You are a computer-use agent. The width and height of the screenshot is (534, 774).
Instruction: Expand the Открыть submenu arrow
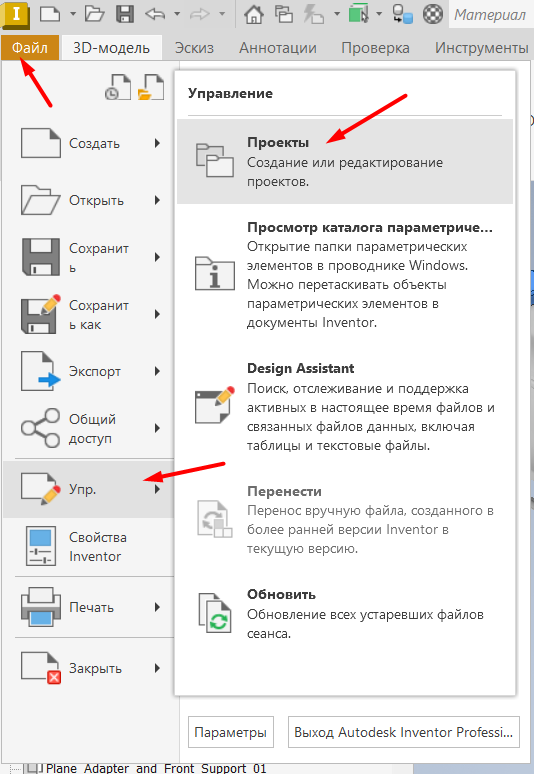pyautogui.click(x=157, y=200)
